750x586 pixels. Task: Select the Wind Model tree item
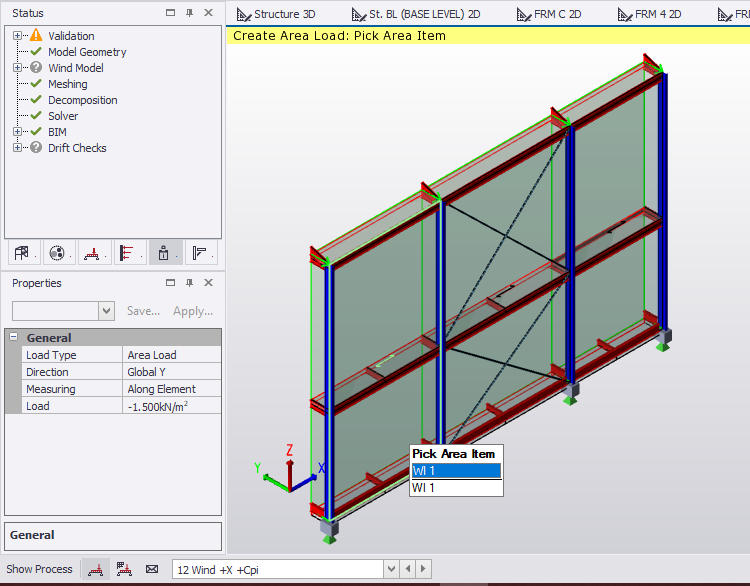tap(76, 68)
